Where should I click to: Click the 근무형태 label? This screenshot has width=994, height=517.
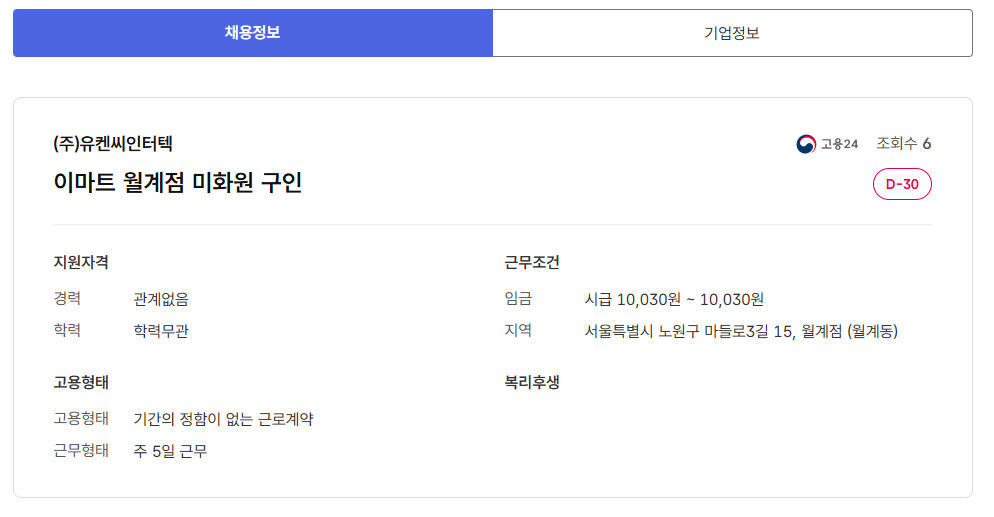[81, 451]
